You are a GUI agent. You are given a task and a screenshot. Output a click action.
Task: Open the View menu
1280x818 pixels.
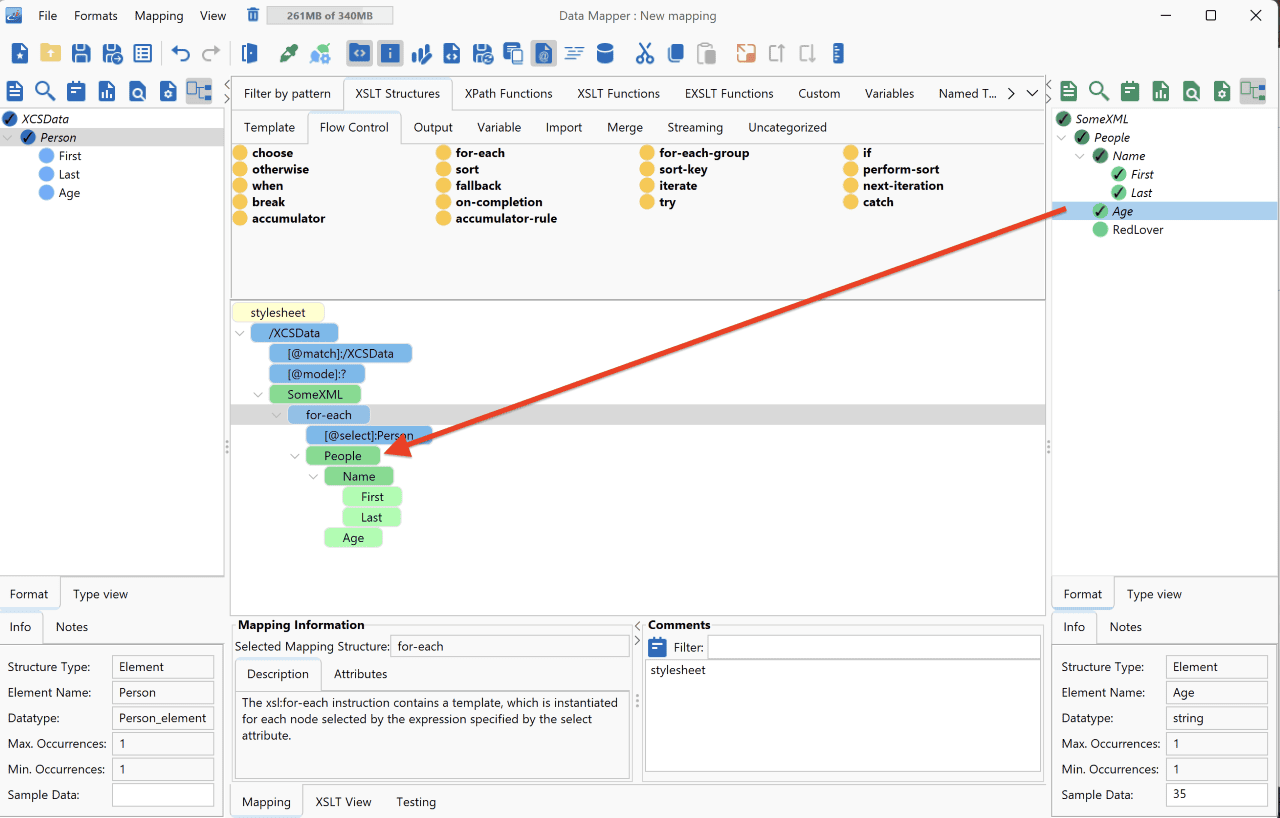click(x=213, y=15)
